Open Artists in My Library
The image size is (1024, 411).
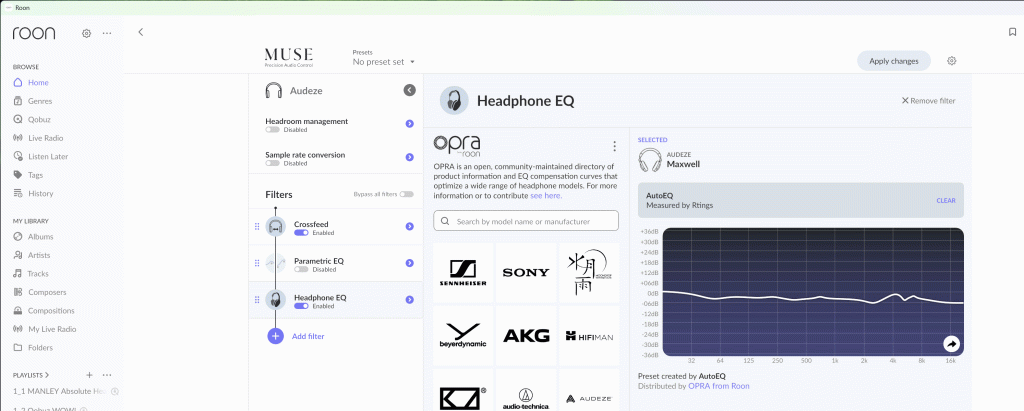coord(39,255)
